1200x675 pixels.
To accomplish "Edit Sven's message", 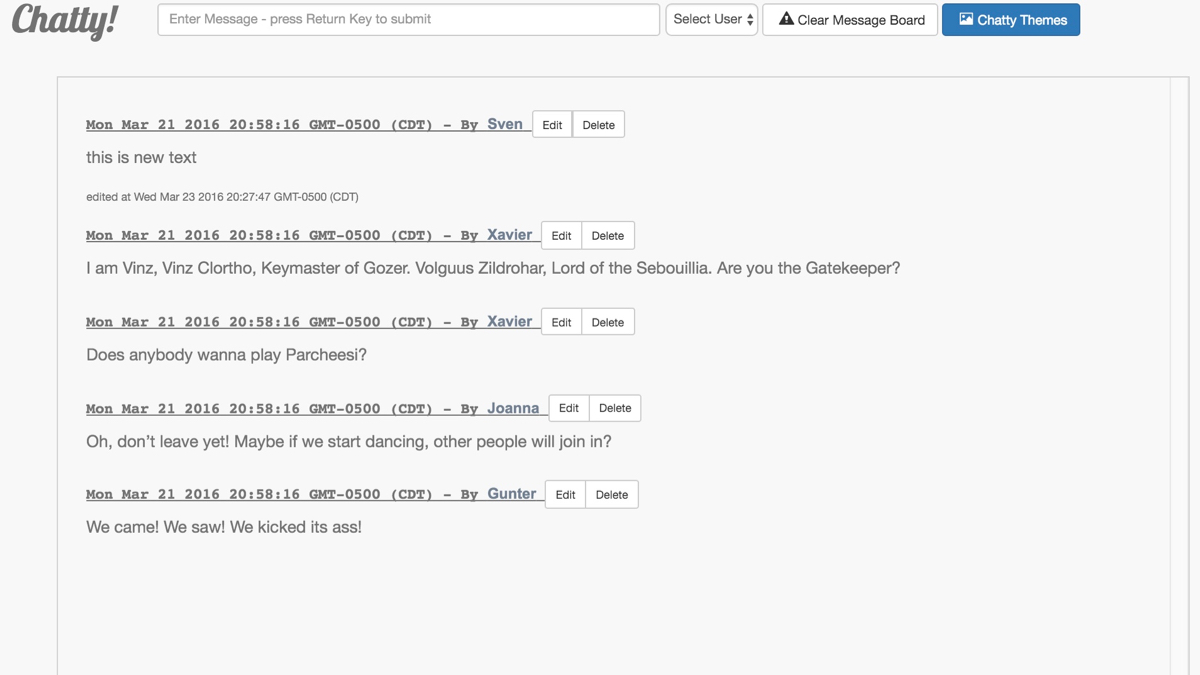I will (552, 125).
